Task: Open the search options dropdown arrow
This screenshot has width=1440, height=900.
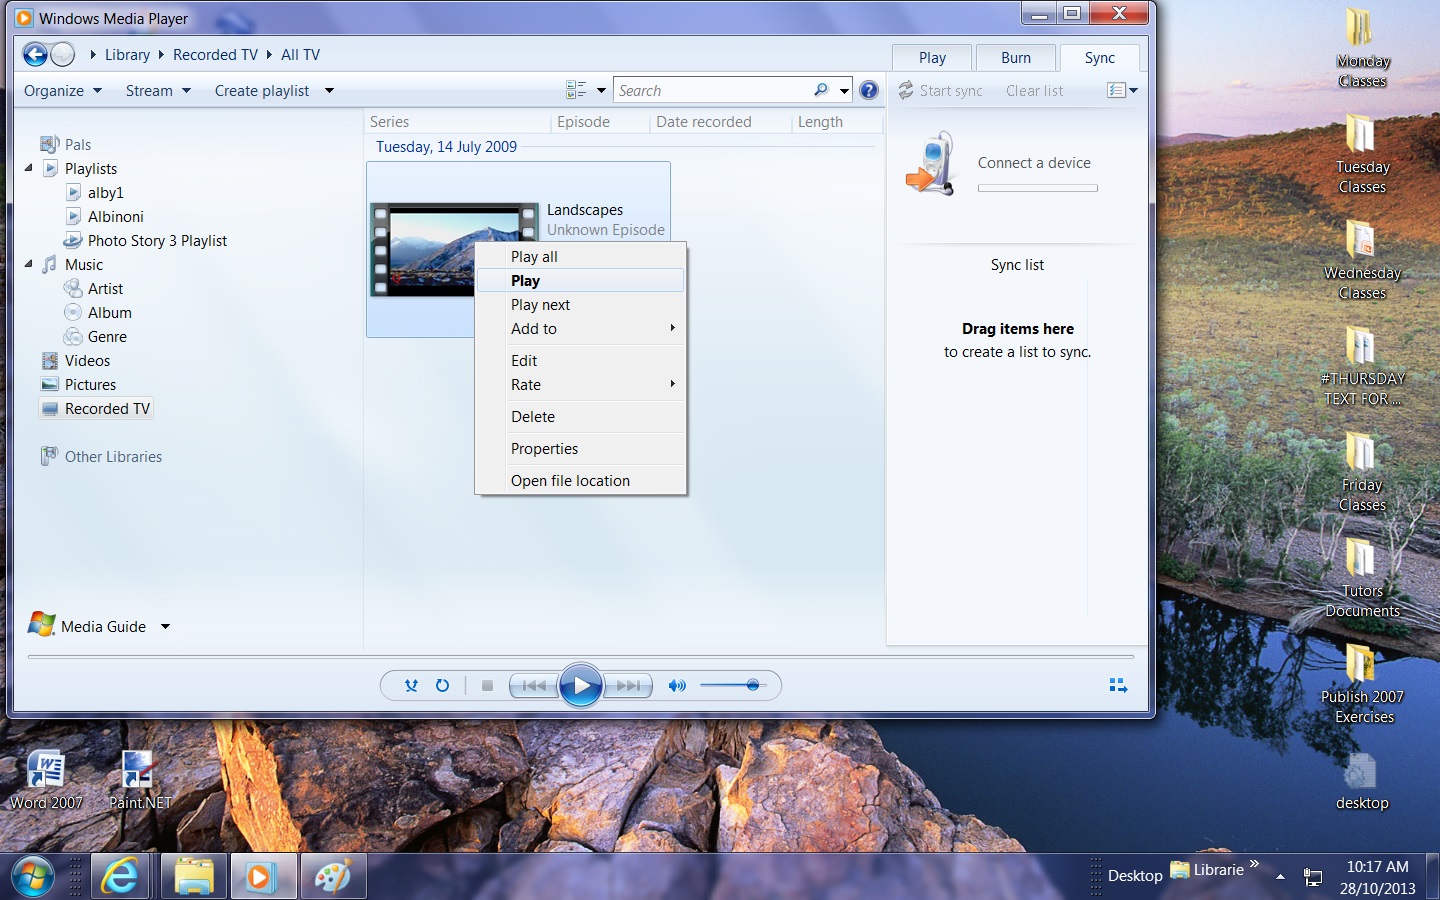Action: click(x=845, y=90)
